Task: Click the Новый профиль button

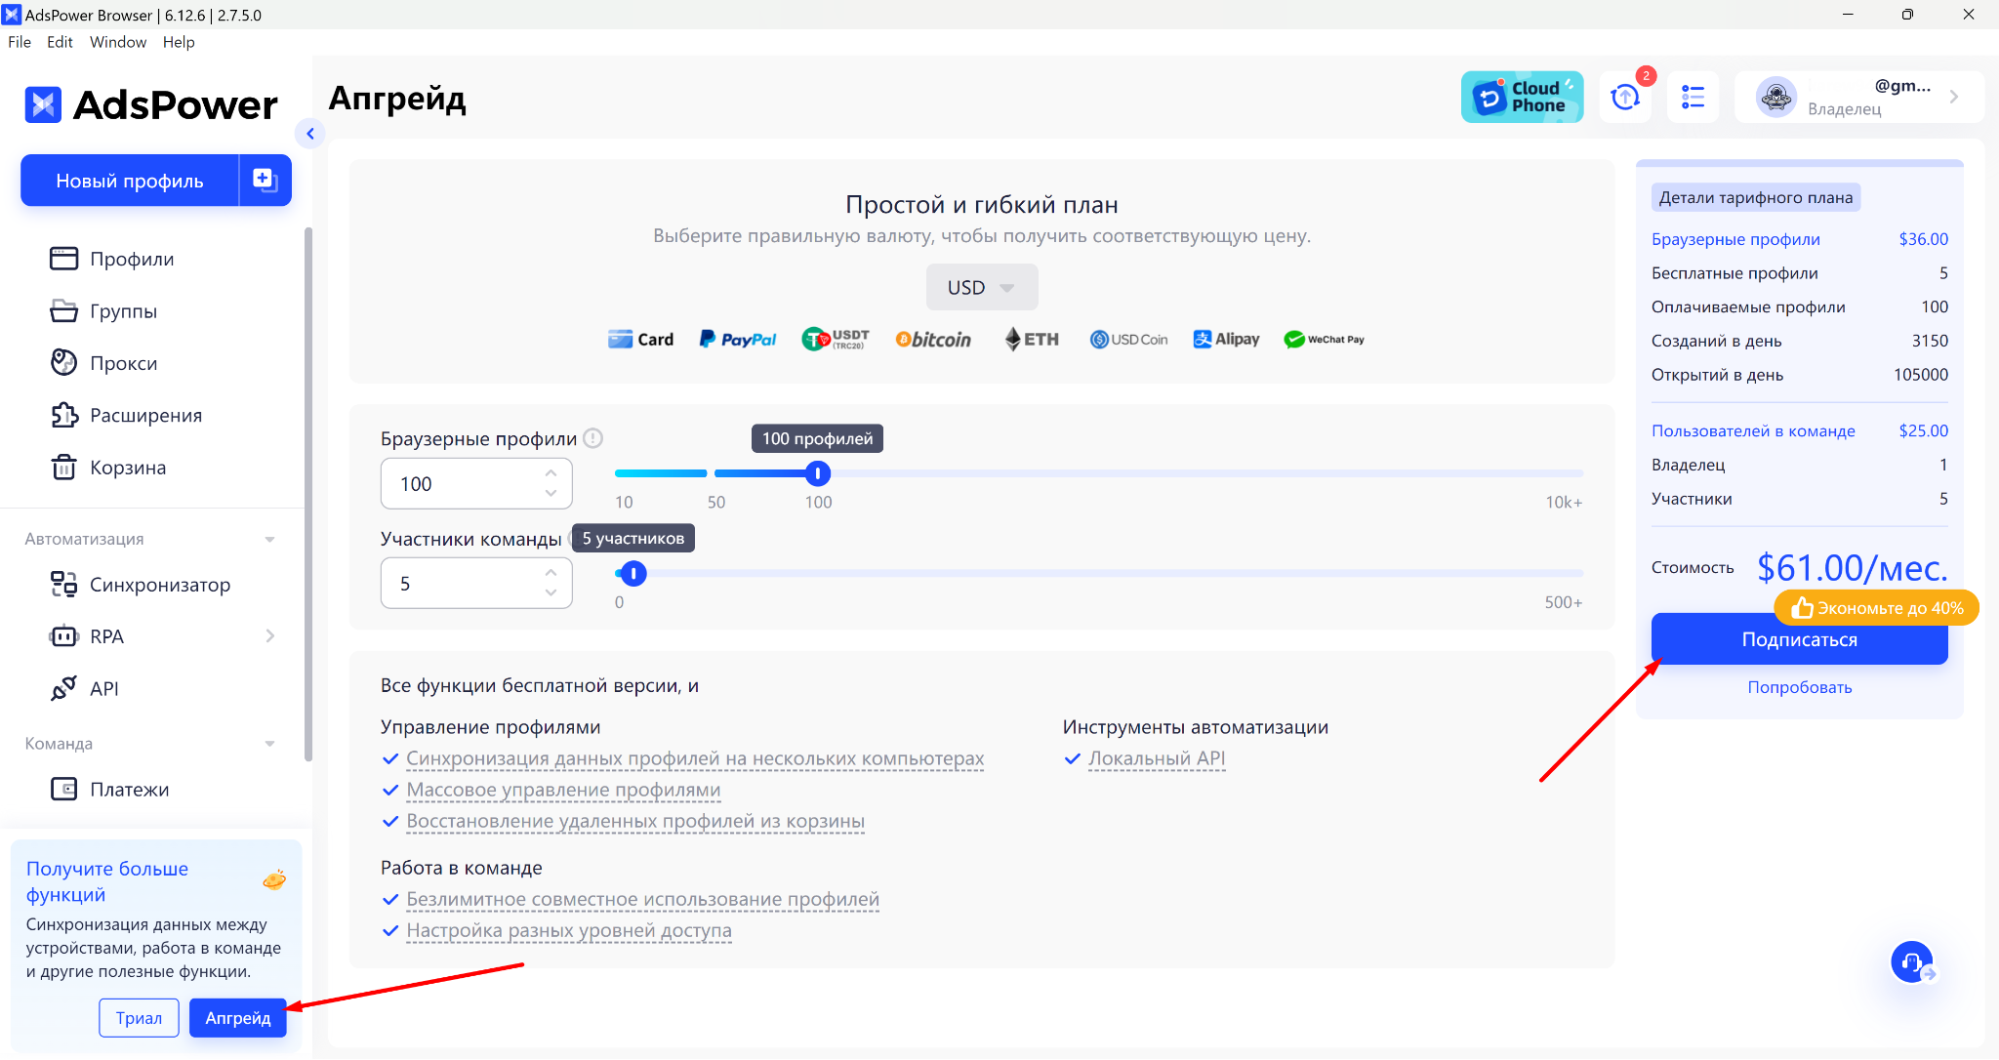Action: [130, 180]
